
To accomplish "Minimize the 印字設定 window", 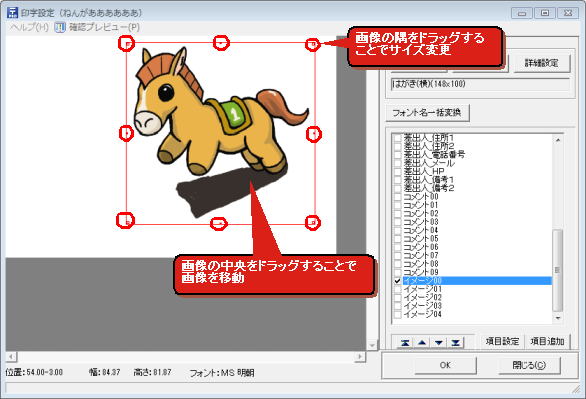I will tap(522, 13).
